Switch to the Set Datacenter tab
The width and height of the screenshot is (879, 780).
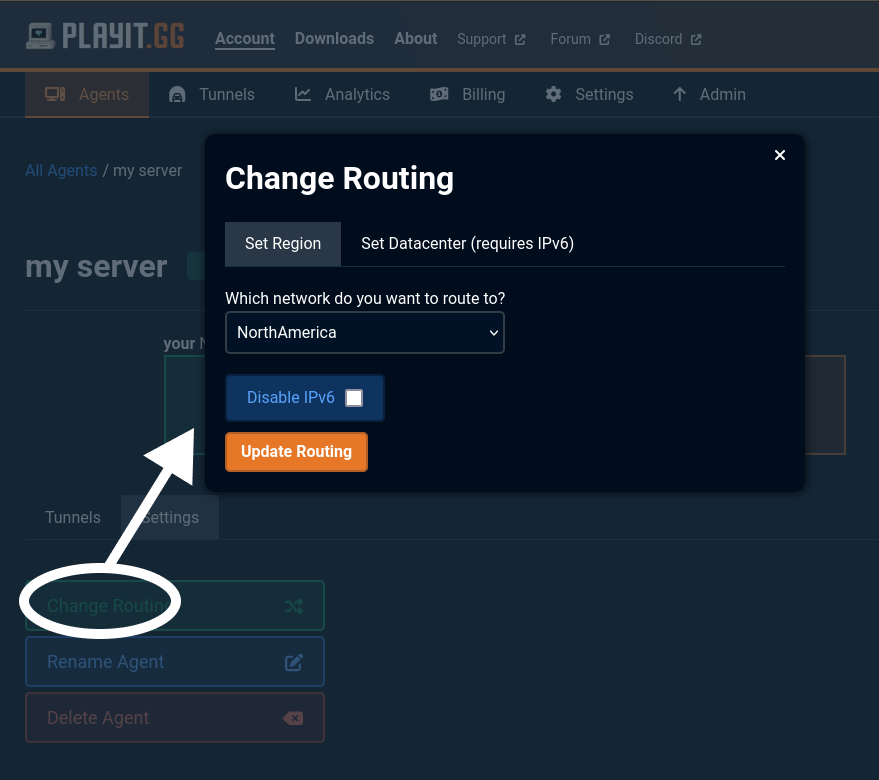[x=467, y=243]
